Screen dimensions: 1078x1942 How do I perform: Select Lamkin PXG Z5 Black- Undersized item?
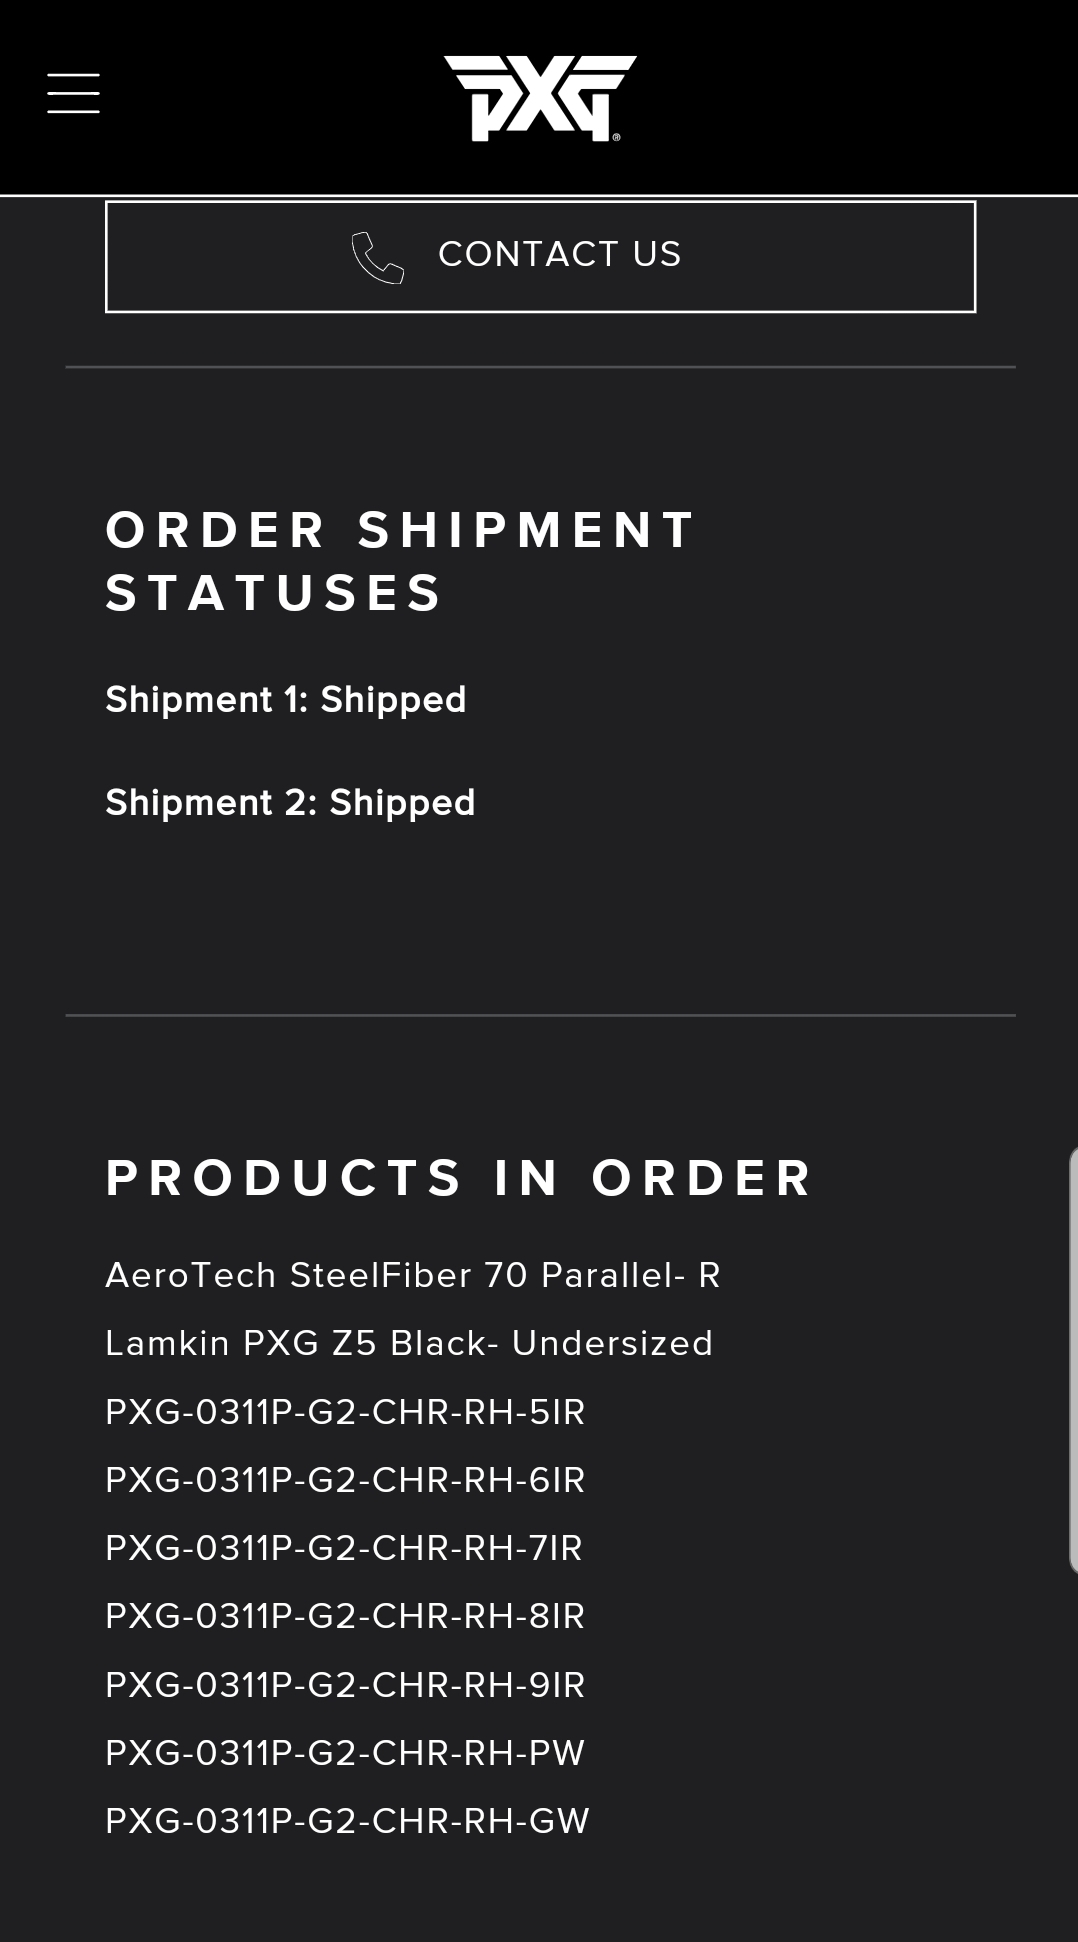pos(409,1343)
